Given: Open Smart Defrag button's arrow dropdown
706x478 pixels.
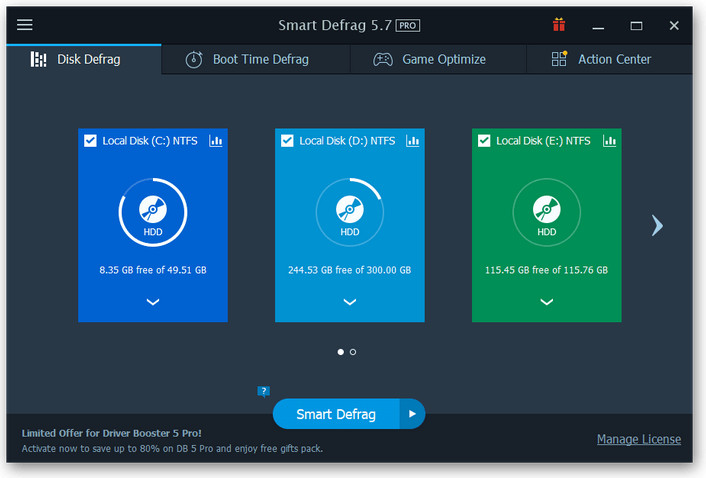Looking at the screenshot, I should [x=412, y=414].
